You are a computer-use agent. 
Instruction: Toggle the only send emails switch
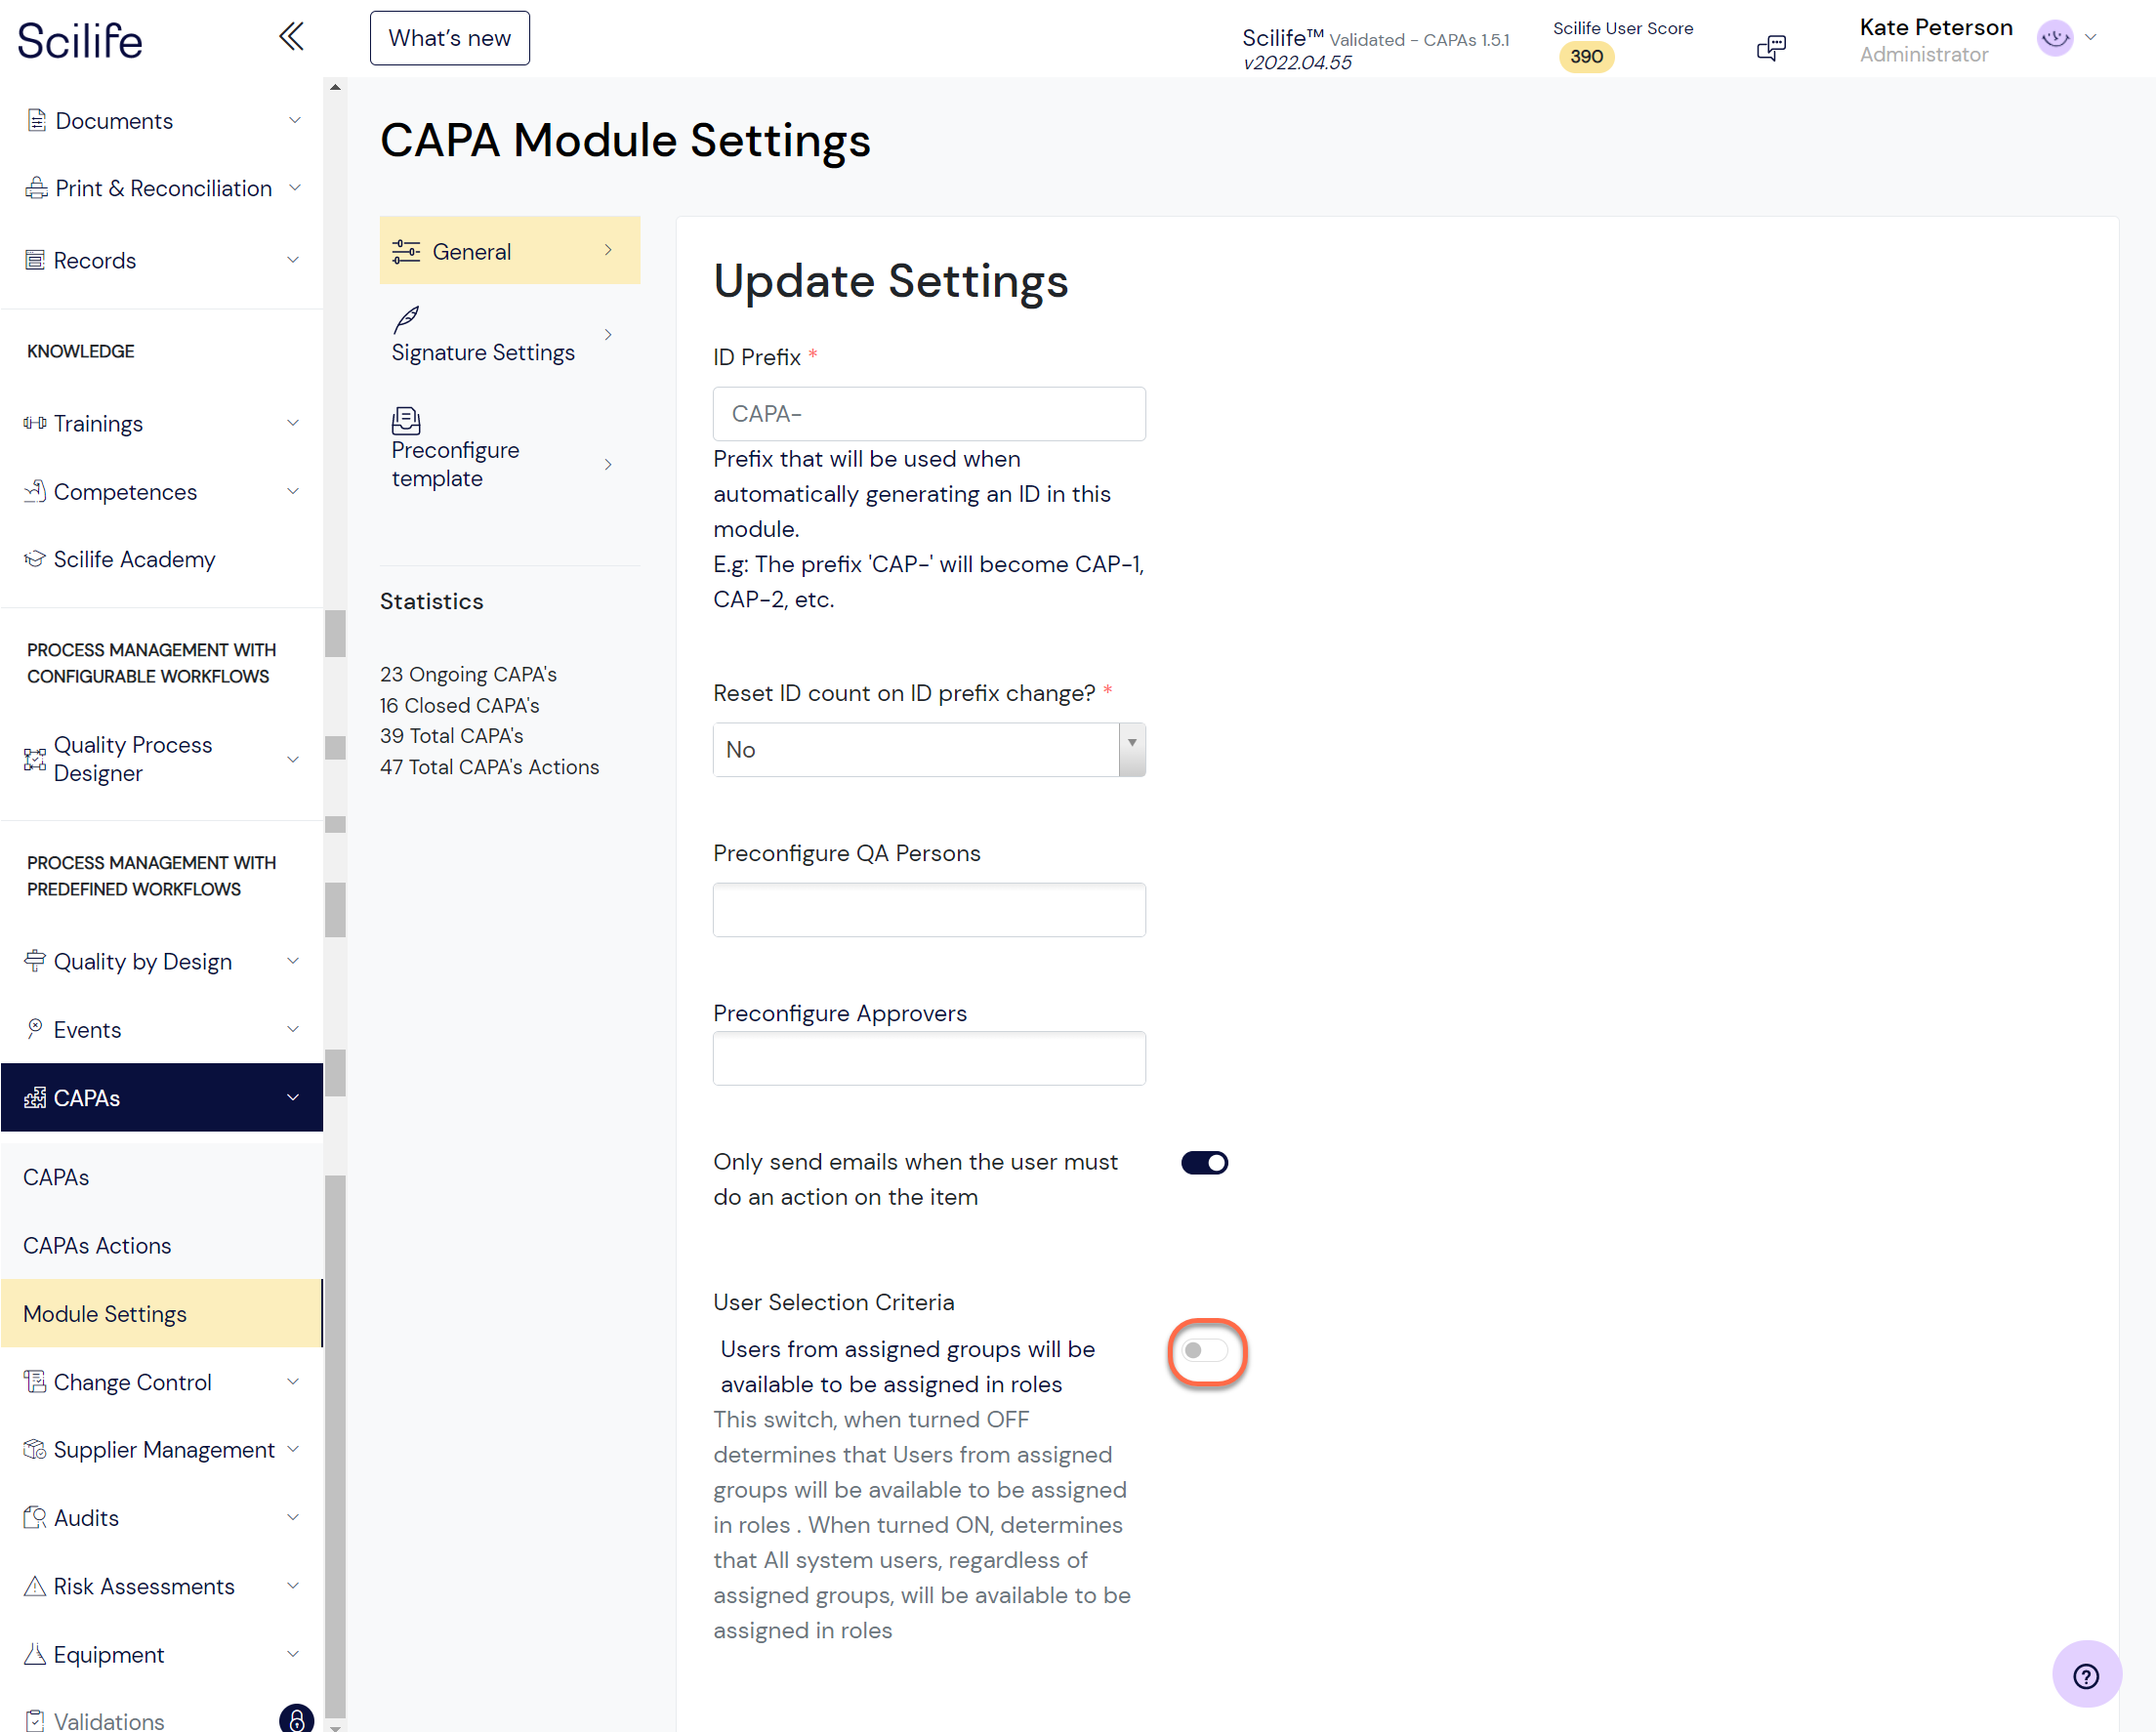pyautogui.click(x=1204, y=1163)
